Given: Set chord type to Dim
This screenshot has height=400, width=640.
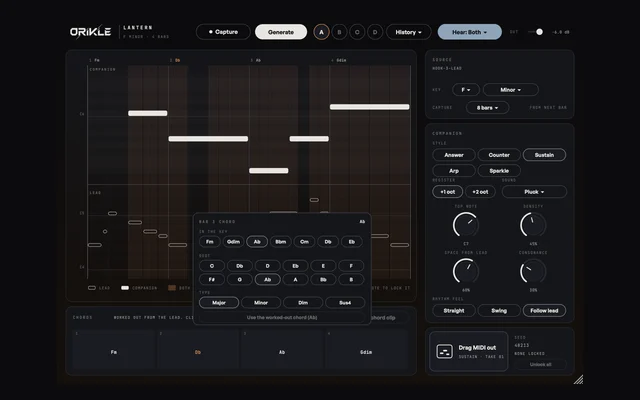Looking at the screenshot, I should 303,302.
